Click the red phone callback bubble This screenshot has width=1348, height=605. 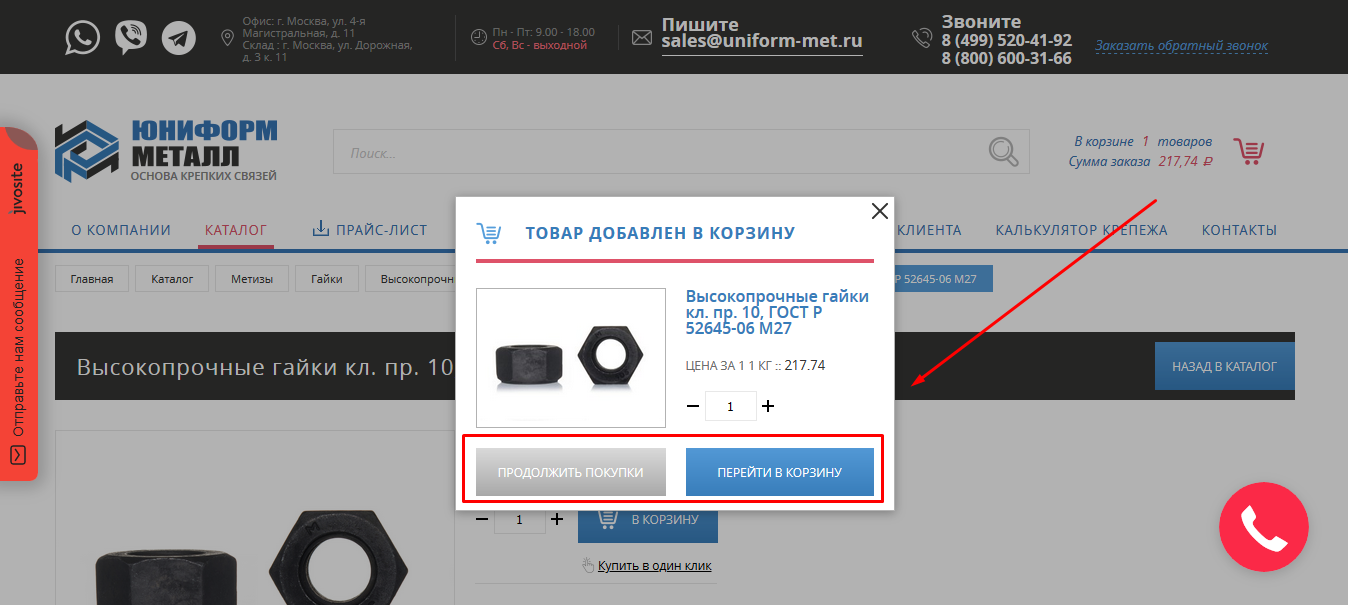click(1263, 526)
